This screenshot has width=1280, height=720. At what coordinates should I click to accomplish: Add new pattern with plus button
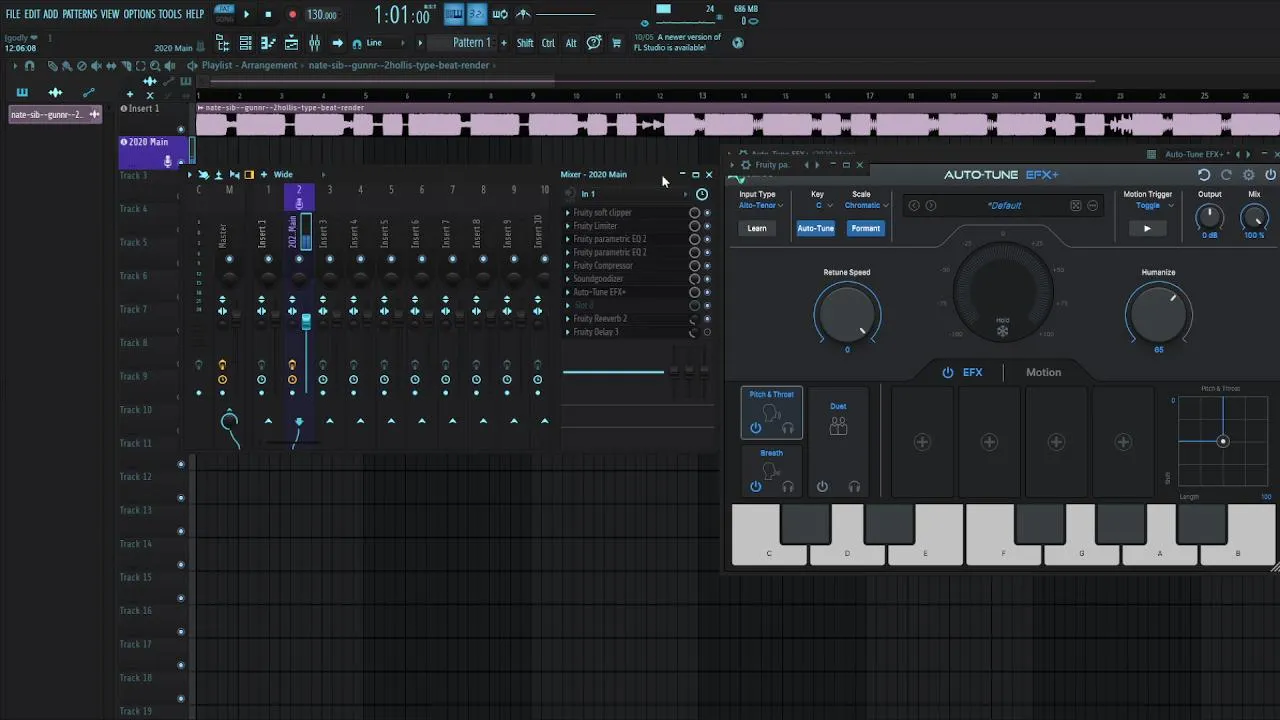coord(503,43)
